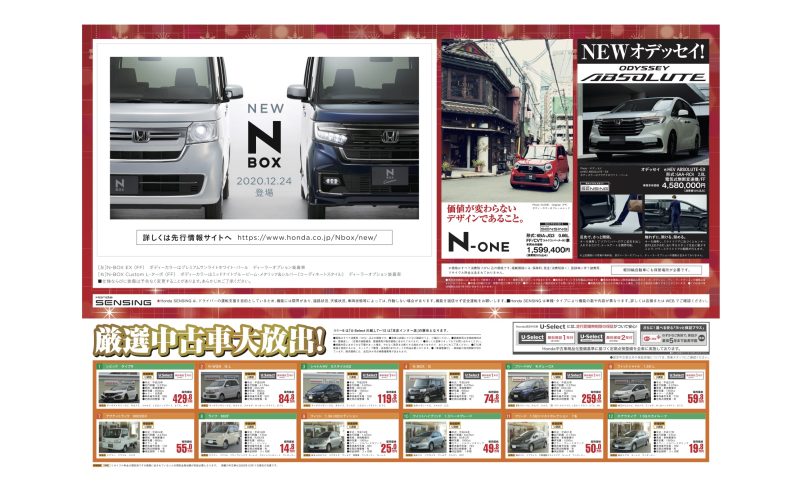Screen dimensions: 800x500
Task: Click the NEWオデッセイ! headline
Action: [x=643, y=52]
